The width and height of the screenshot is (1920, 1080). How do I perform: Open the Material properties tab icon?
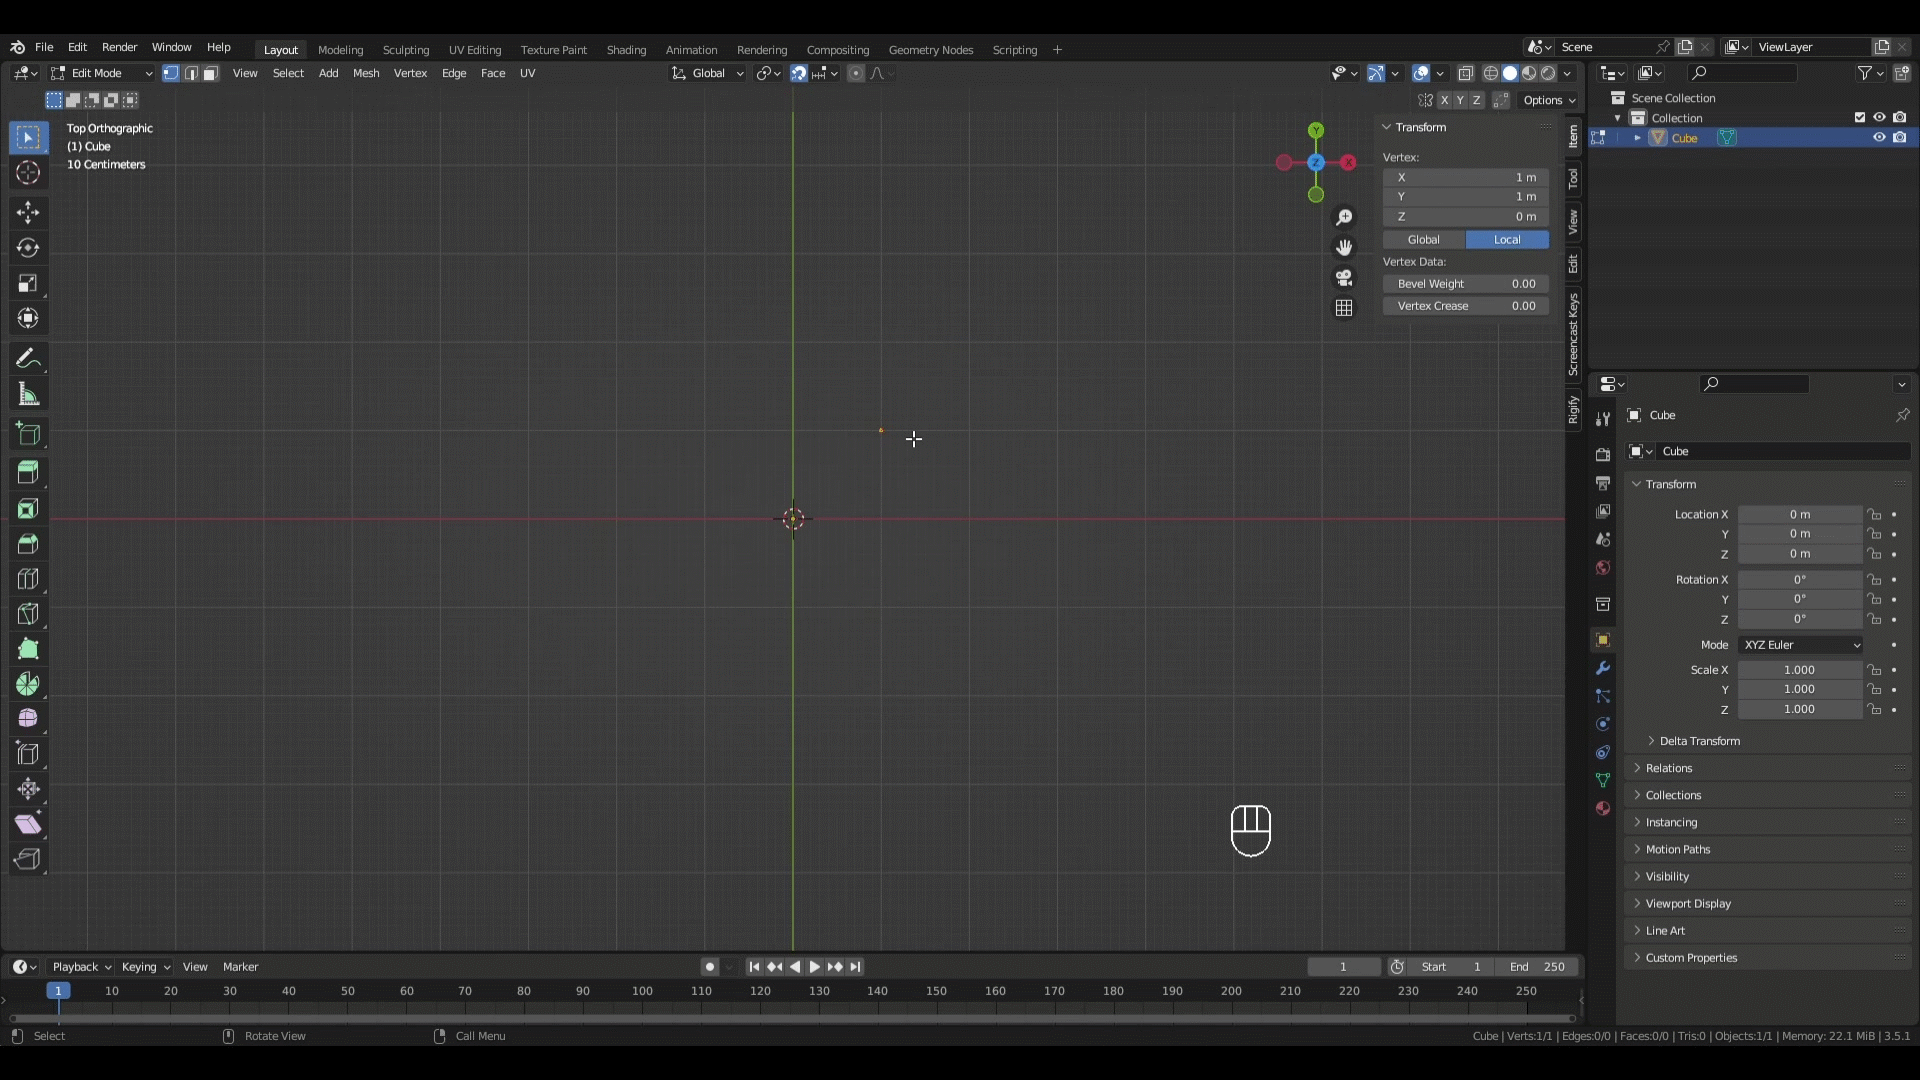click(1603, 808)
